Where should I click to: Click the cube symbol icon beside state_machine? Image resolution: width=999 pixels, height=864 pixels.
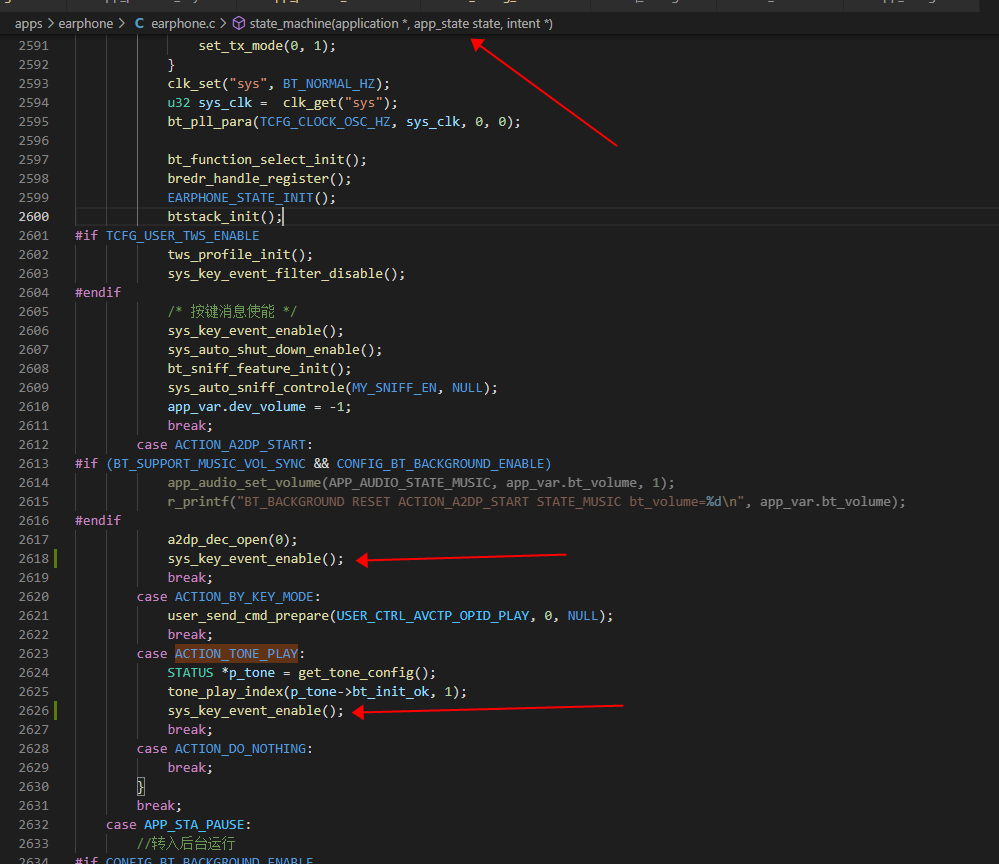pyautogui.click(x=239, y=24)
